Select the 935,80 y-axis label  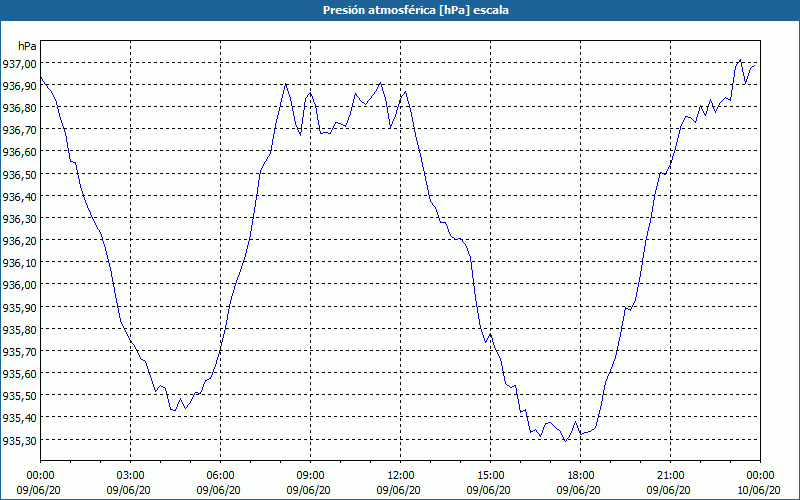click(19, 330)
